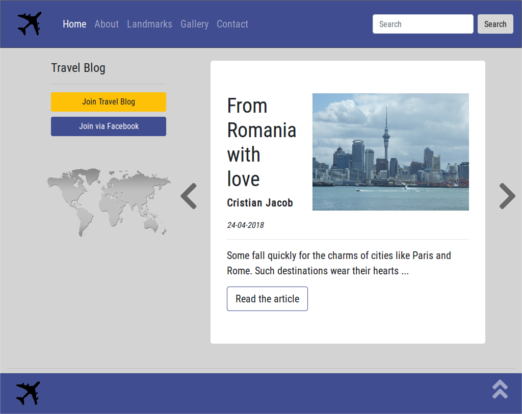Focus the Search input field
This screenshot has height=414, width=522.
[423, 24]
